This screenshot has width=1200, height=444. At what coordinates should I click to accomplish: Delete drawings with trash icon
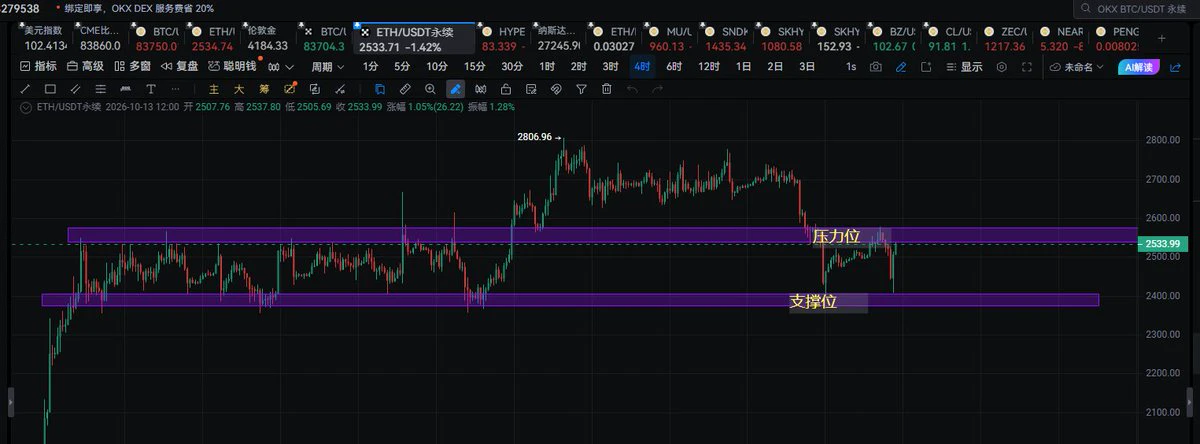606,88
